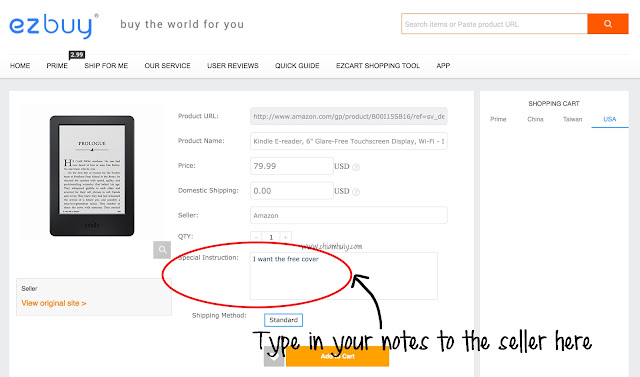This screenshot has height=377, width=640.
Task: Click the orange search magnifier button
Action: point(607,24)
